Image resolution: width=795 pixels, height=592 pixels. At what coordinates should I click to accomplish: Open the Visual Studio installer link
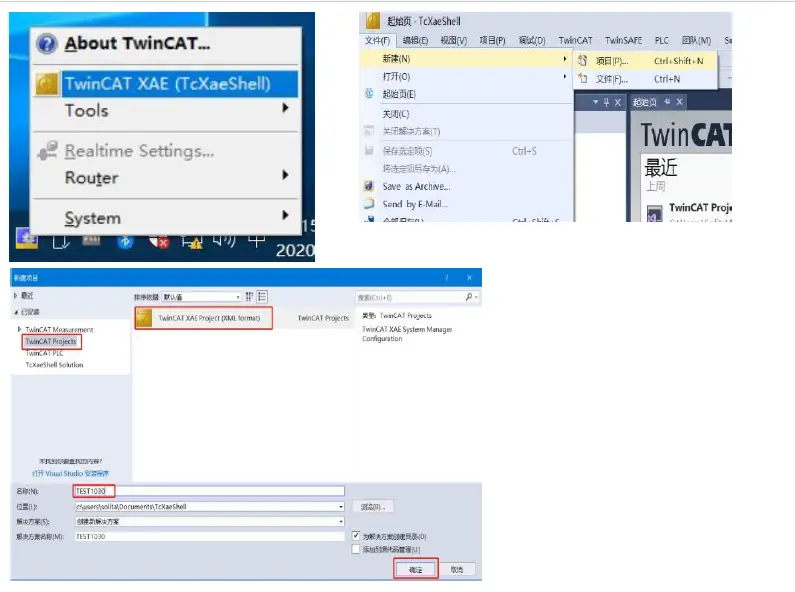[70, 473]
